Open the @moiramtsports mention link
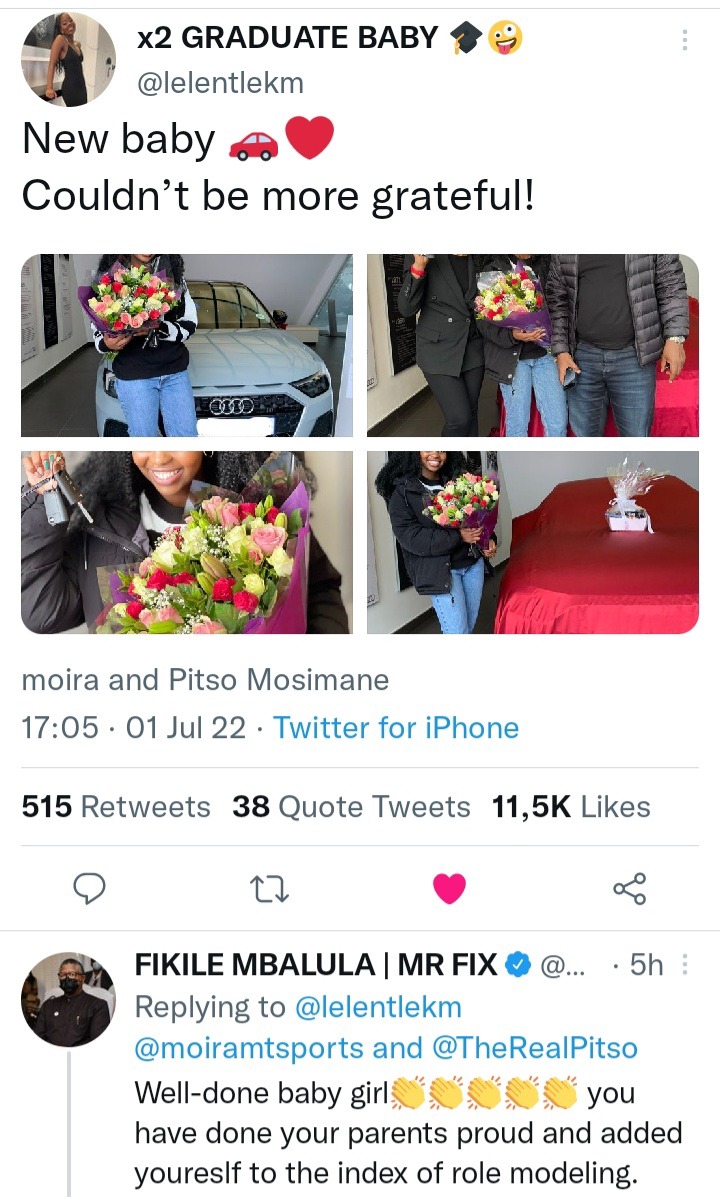Viewport: 720px width, 1197px height. point(249,1048)
